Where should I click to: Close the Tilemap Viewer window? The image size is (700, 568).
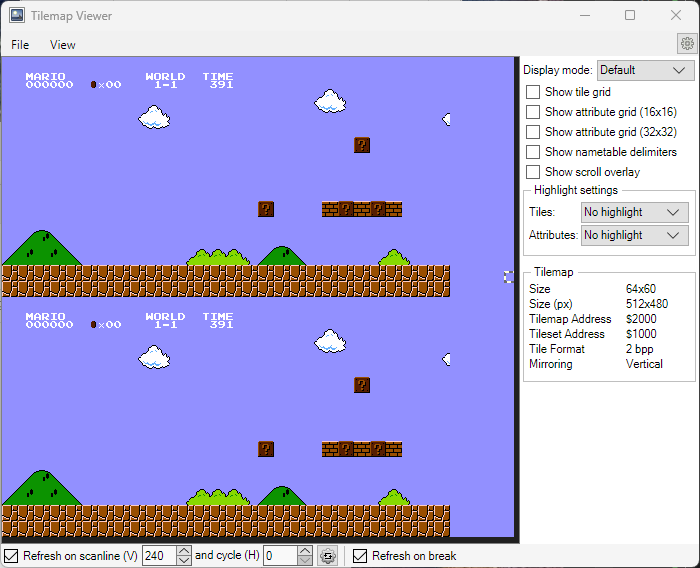[676, 15]
